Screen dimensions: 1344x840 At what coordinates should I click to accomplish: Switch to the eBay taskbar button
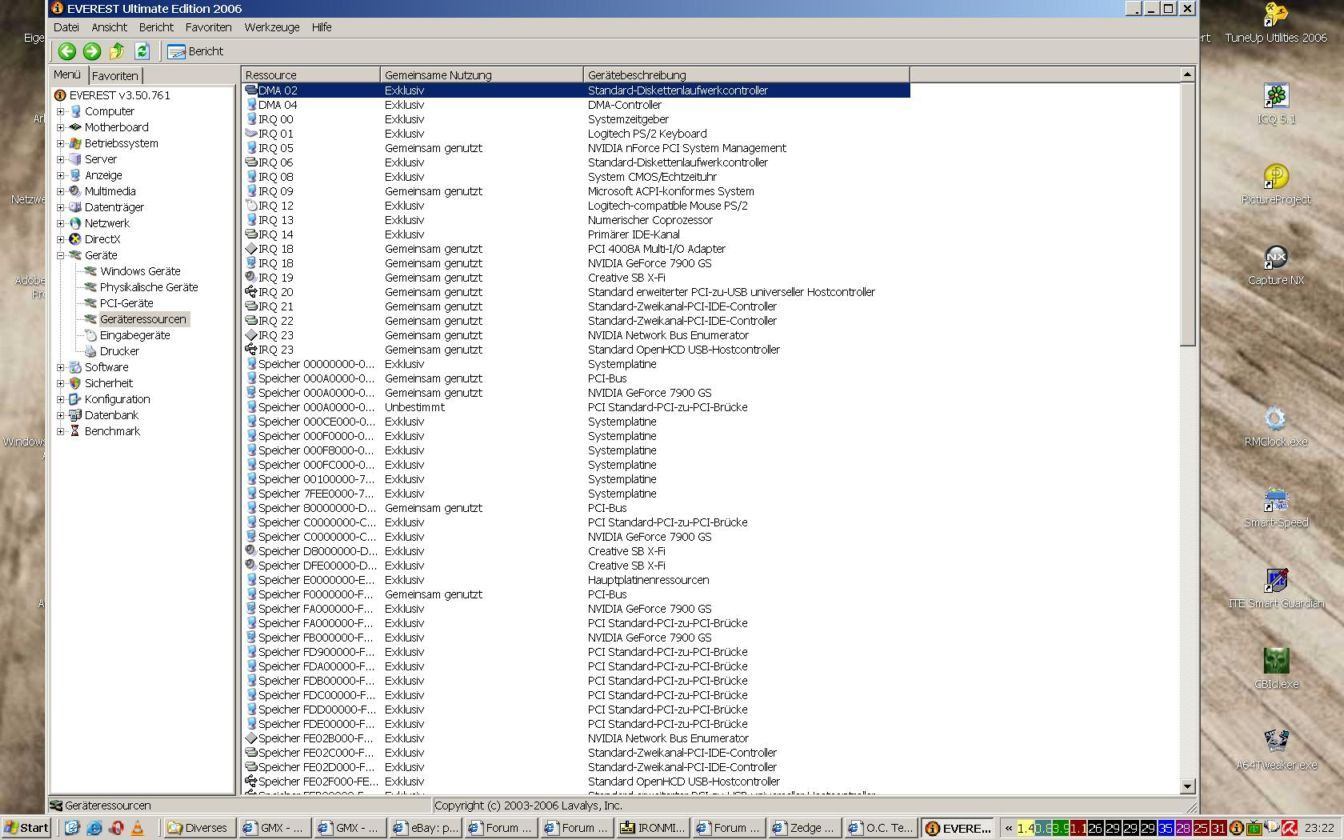pyautogui.click(x=425, y=828)
